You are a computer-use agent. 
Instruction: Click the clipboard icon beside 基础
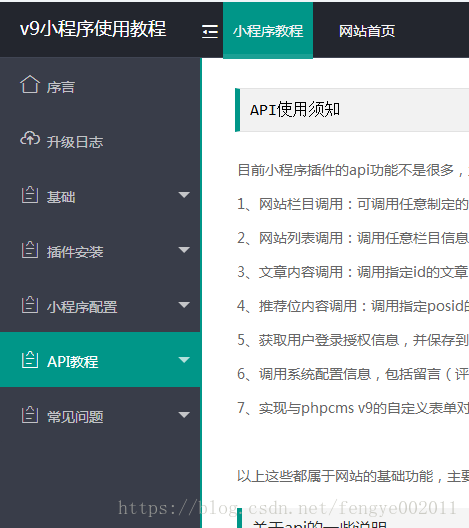(x=30, y=195)
